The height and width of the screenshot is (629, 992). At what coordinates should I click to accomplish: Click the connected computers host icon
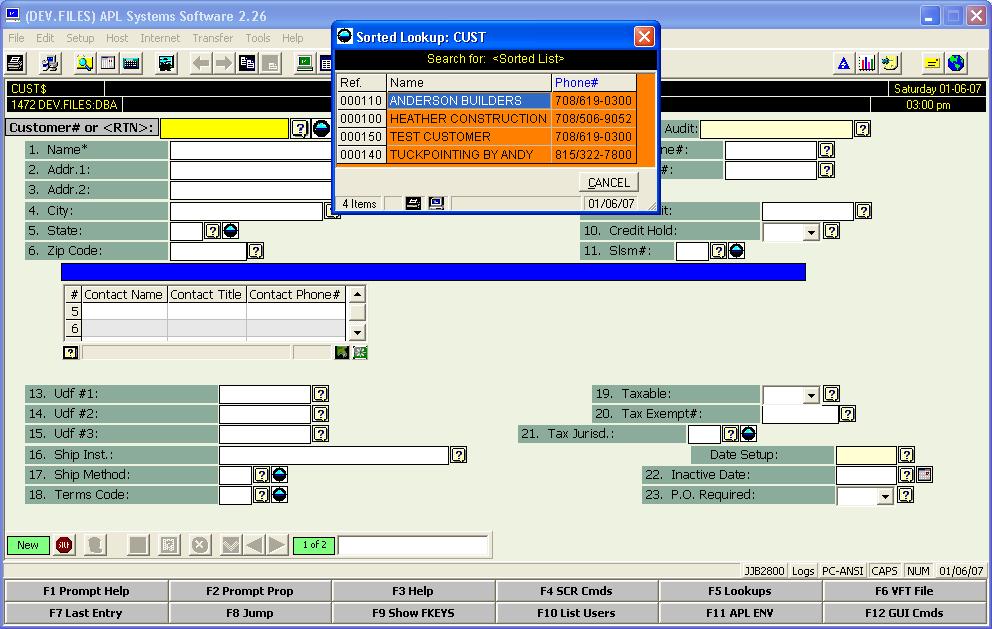click(50, 63)
